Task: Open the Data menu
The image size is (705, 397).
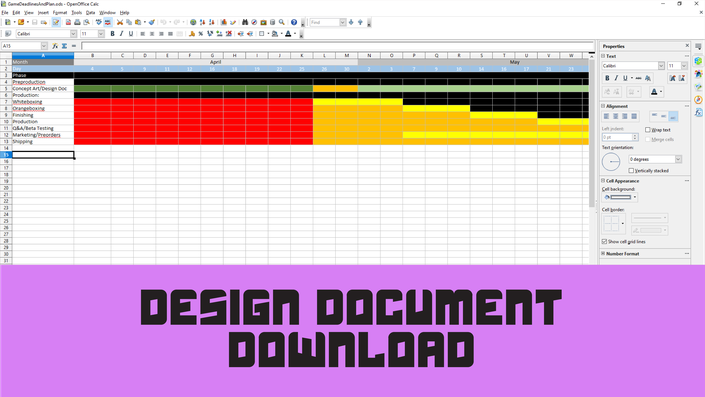Action: tap(90, 13)
